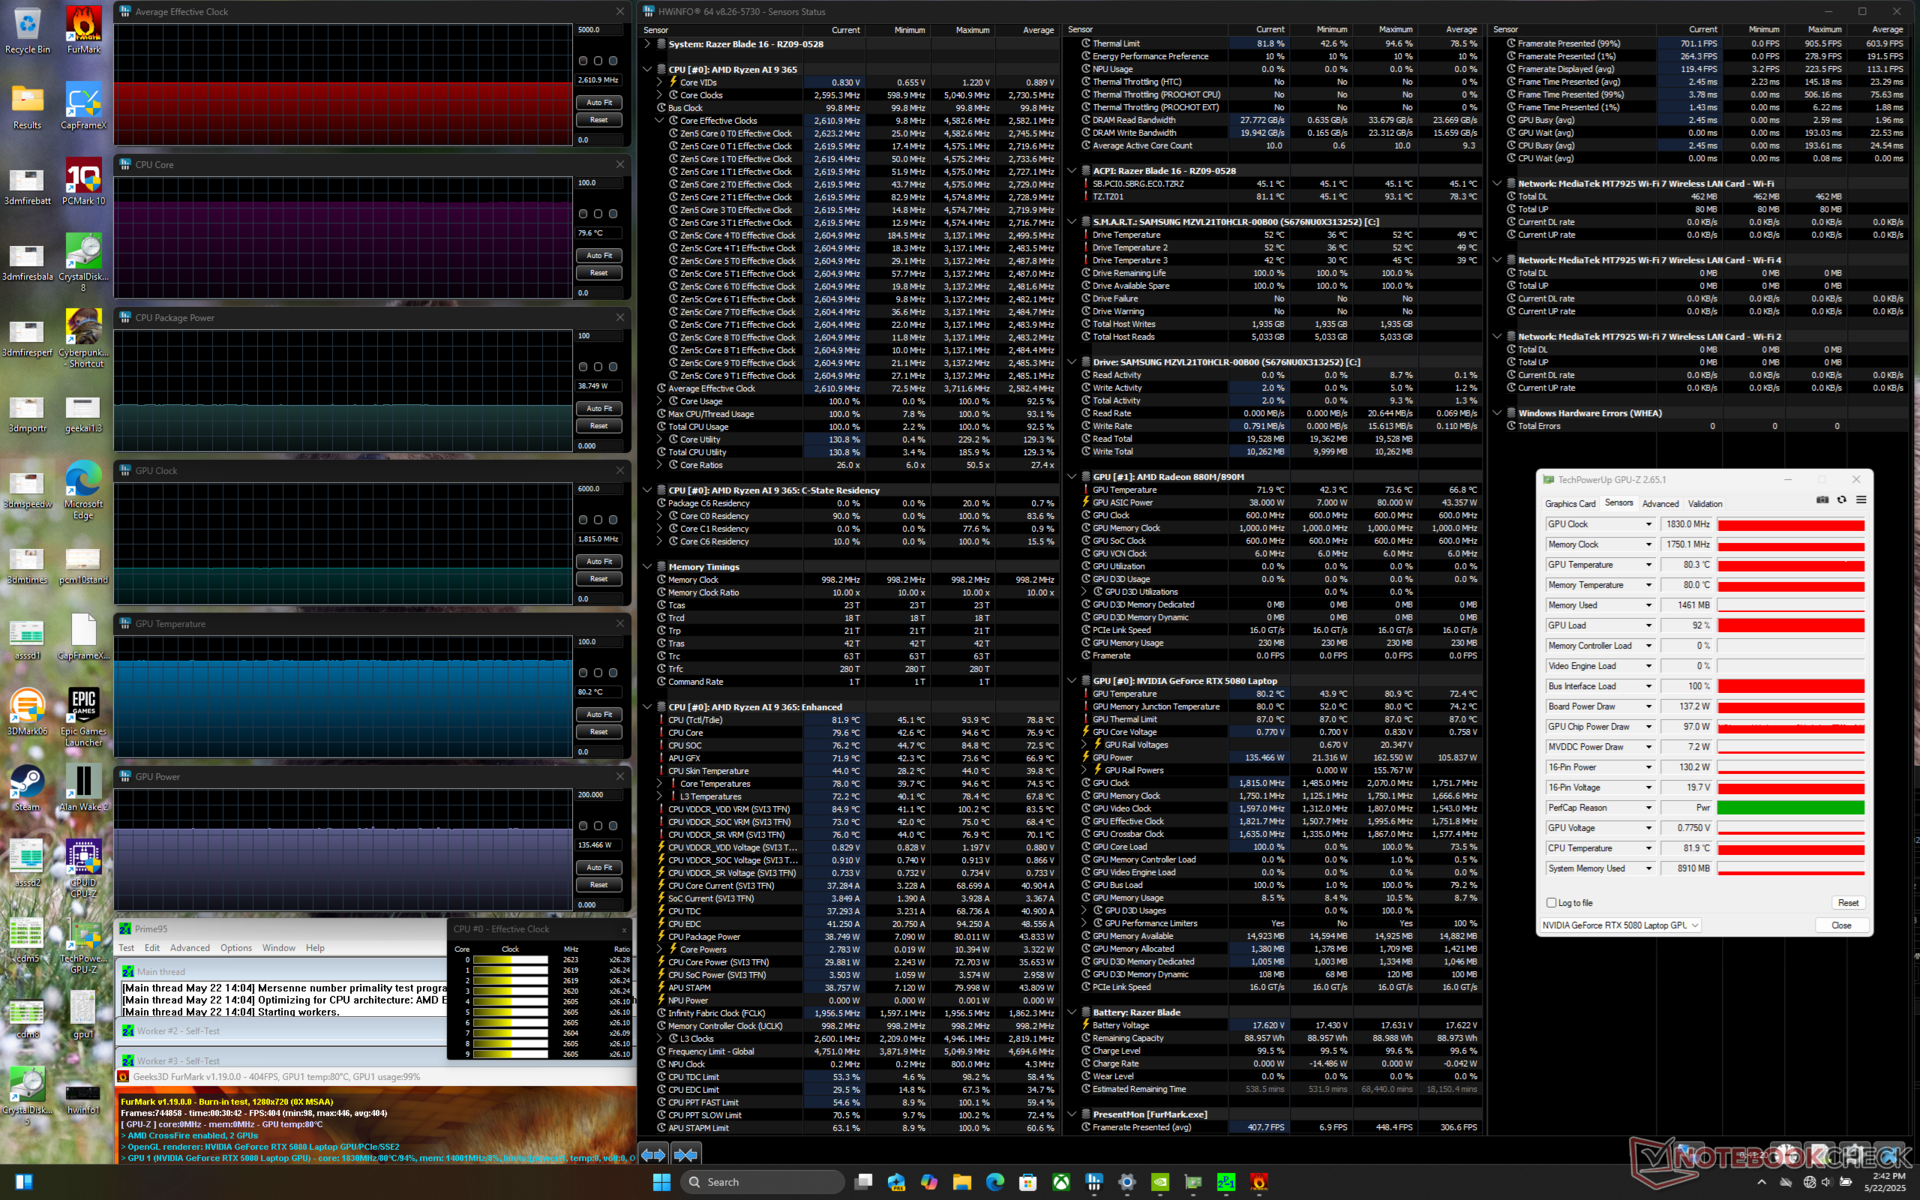Image resolution: width=1920 pixels, height=1200 pixels.
Task: Click HWiNFO collapse columns arrows icon
Action: click(686, 1155)
